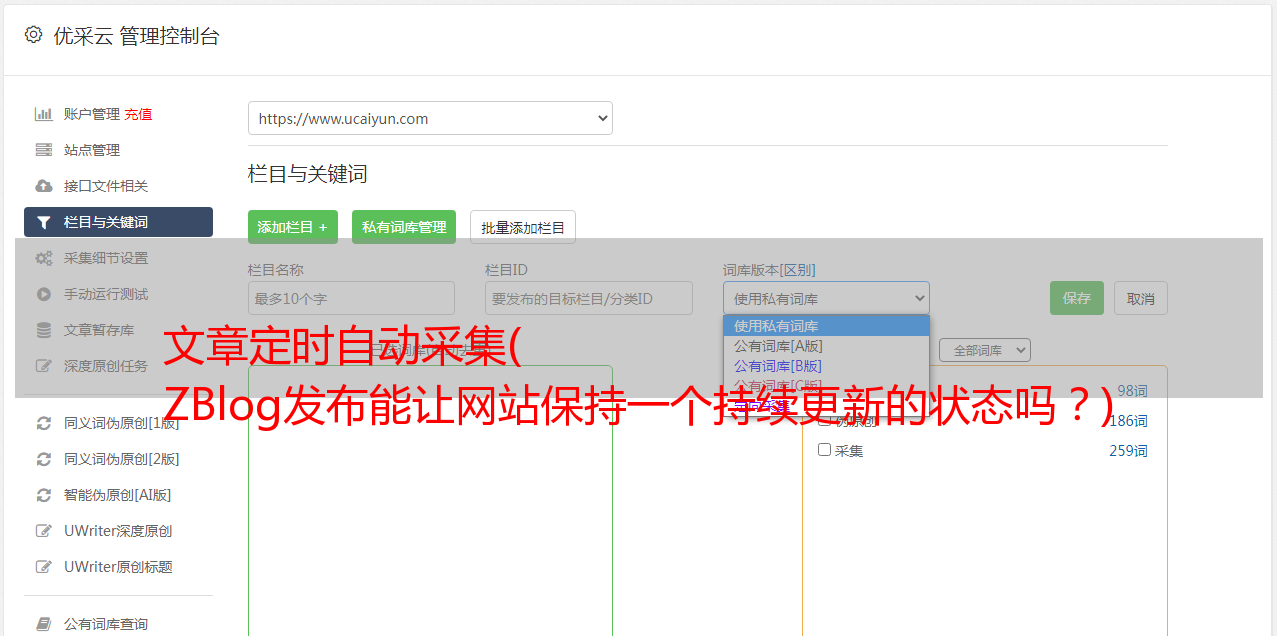This screenshot has width=1277, height=636.
Task: Open the 词库版本 dropdown showing 使用私有词库
Action: click(x=826, y=298)
